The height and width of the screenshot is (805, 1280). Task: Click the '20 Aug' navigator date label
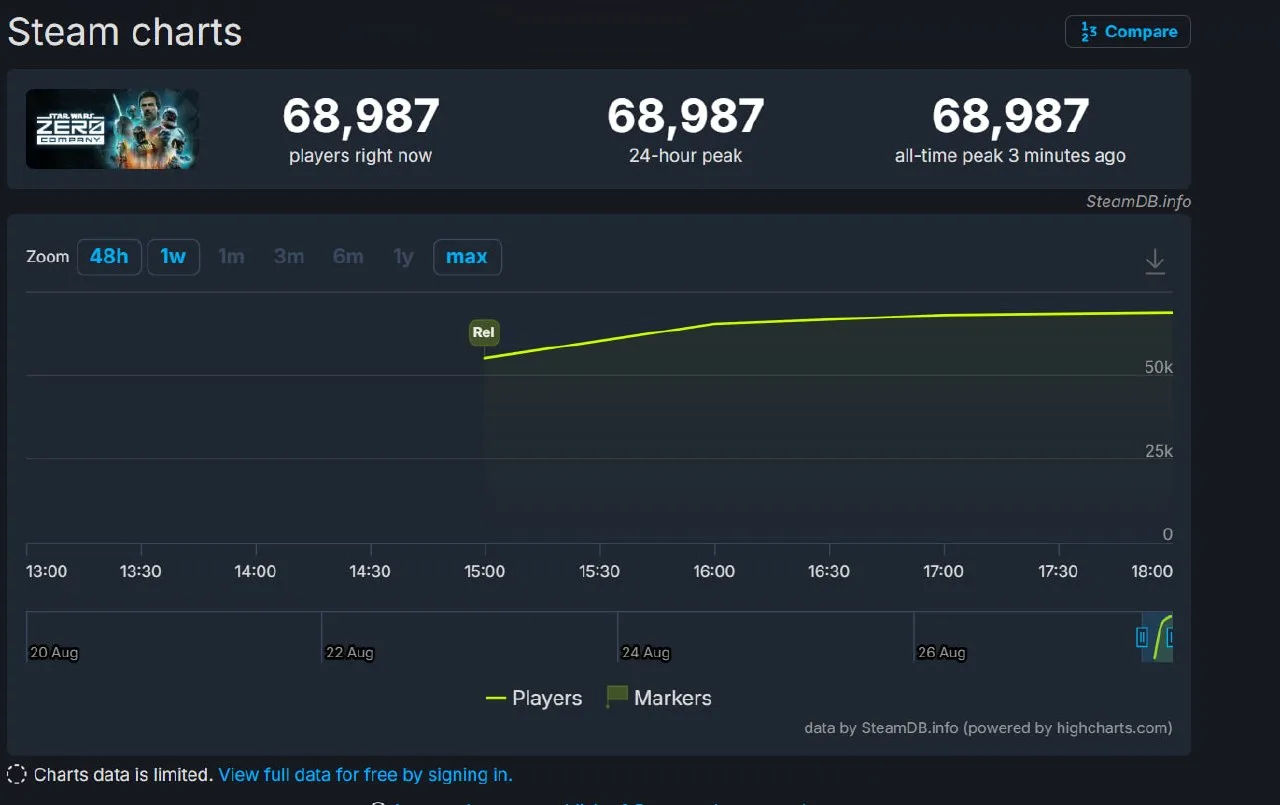click(x=54, y=653)
